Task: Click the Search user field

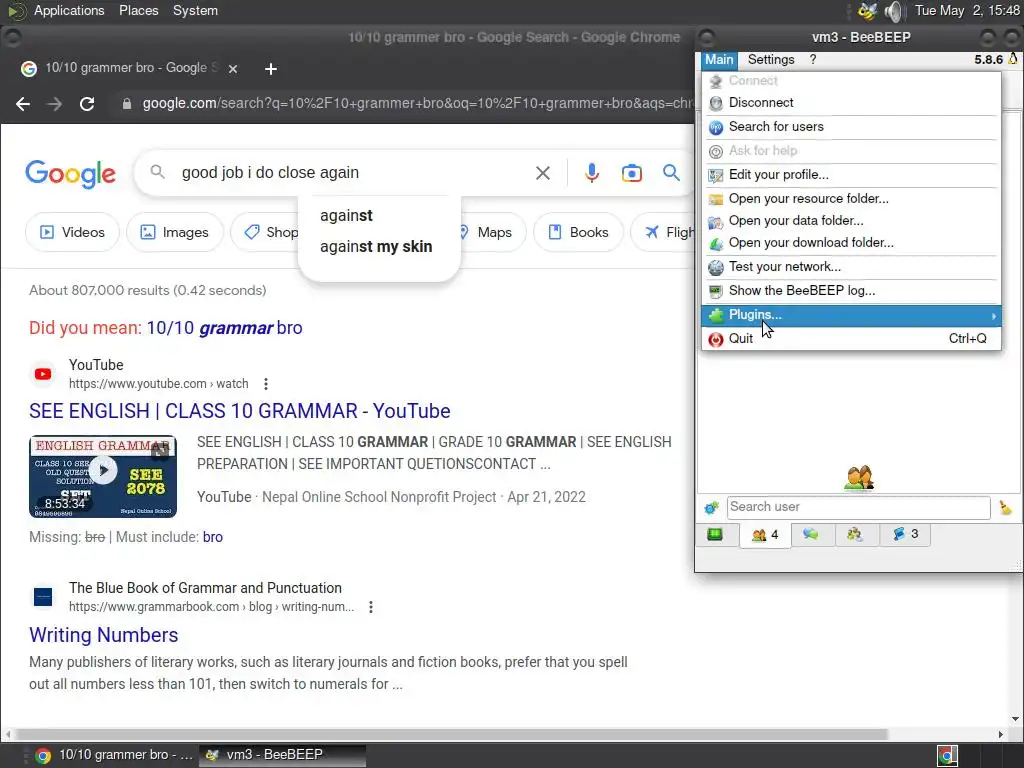Action: point(858,507)
